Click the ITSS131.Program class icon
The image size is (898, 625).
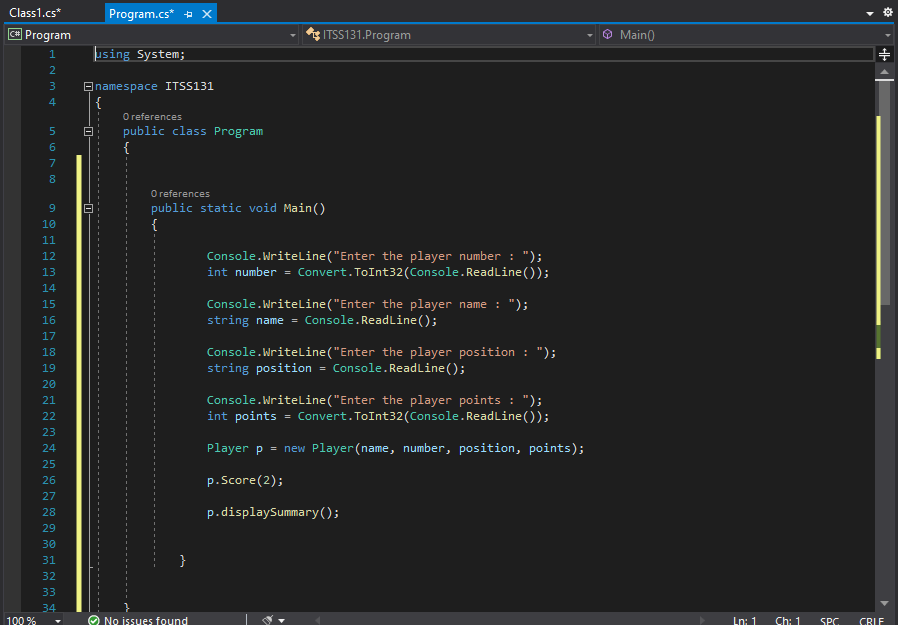point(313,33)
